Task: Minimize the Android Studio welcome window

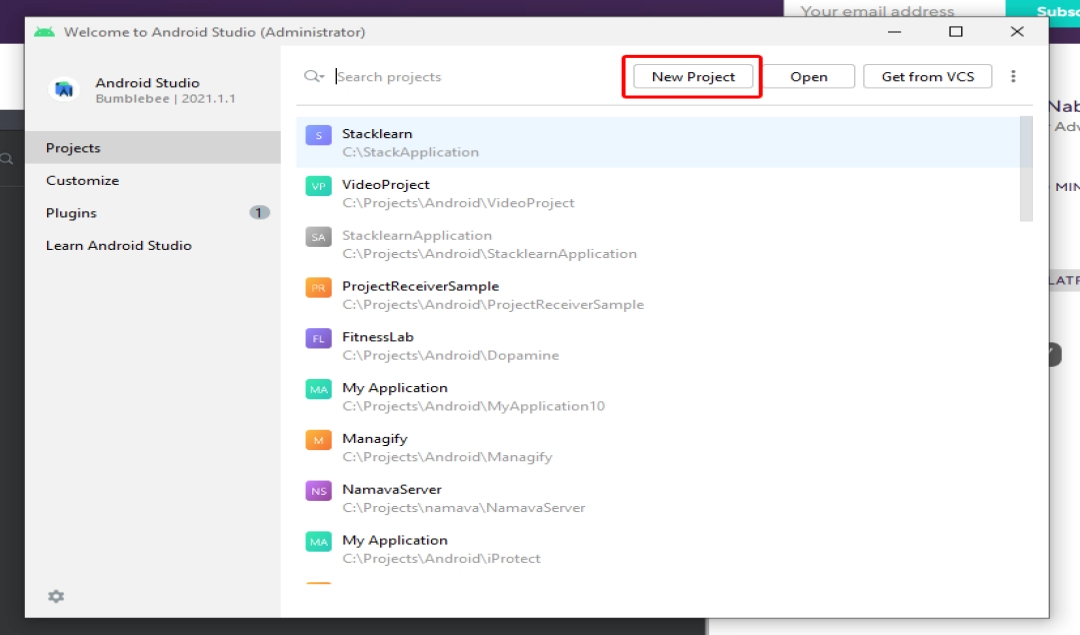Action: 894,32
